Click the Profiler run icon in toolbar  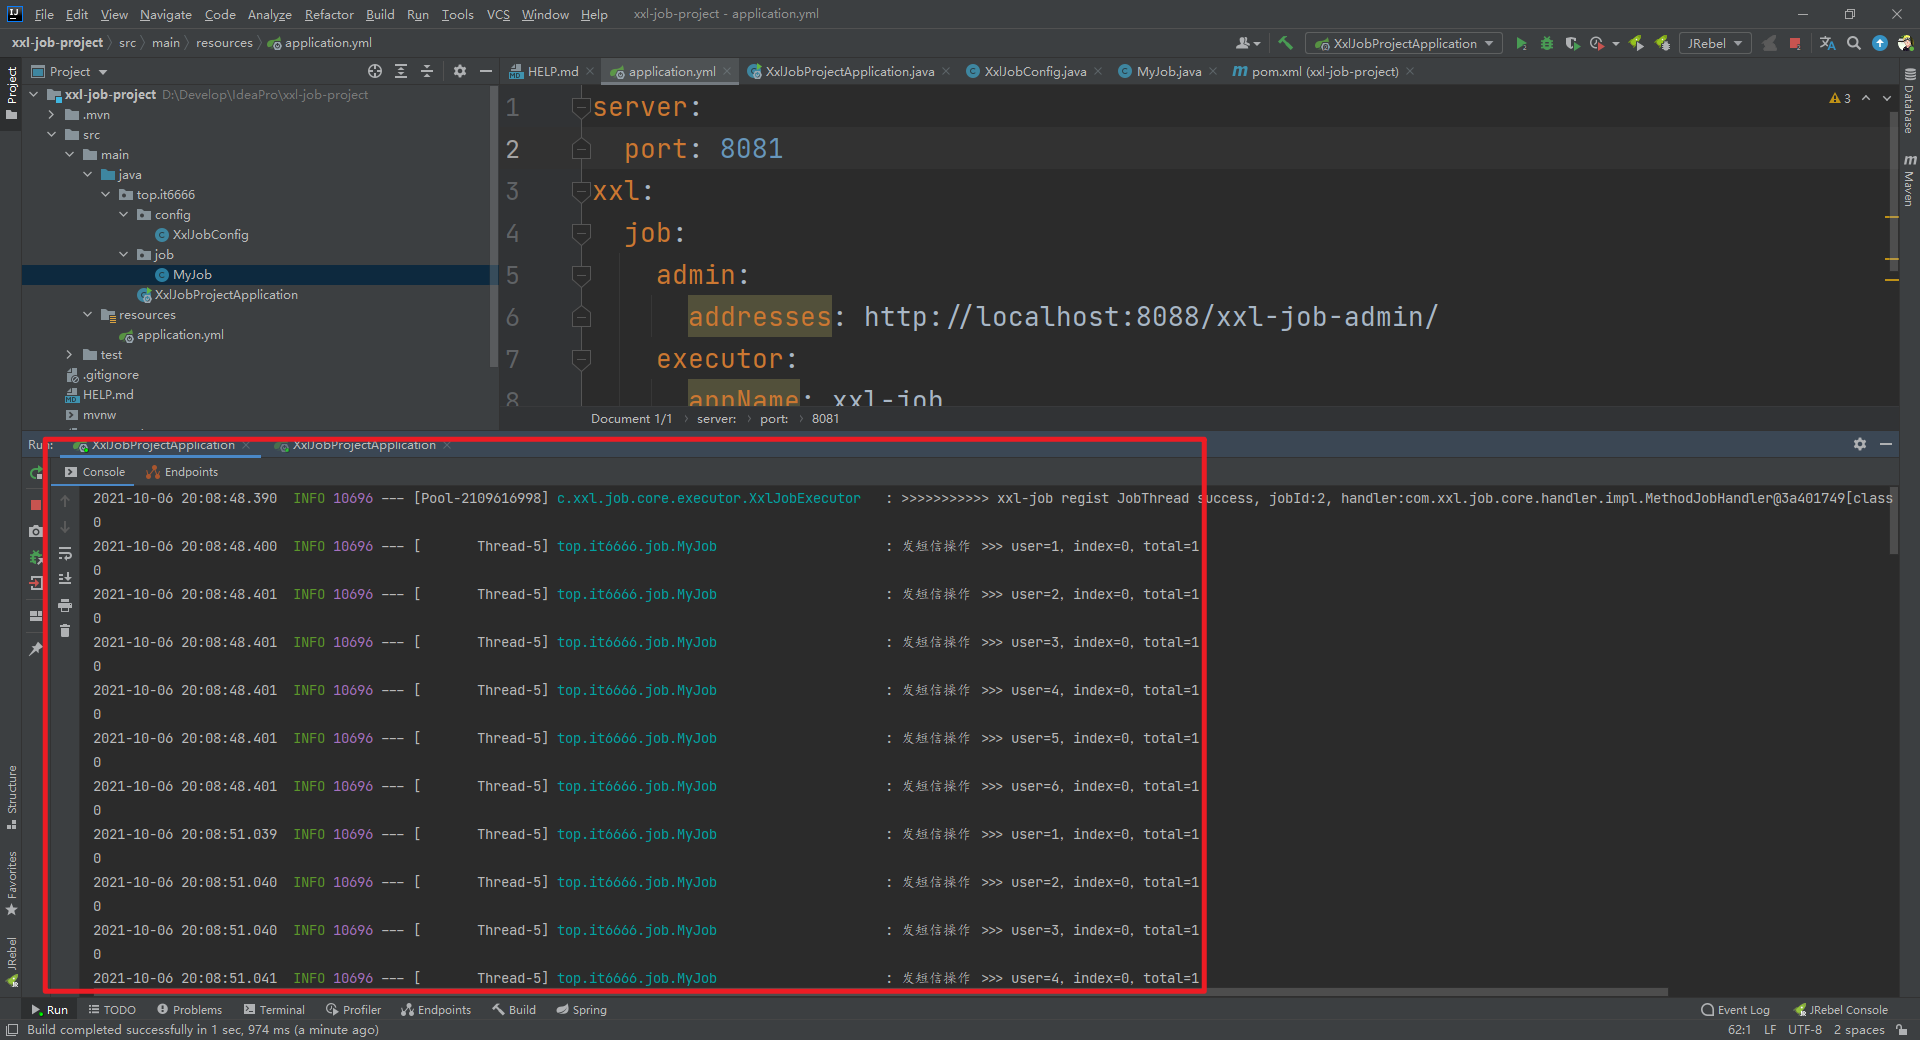1597,43
